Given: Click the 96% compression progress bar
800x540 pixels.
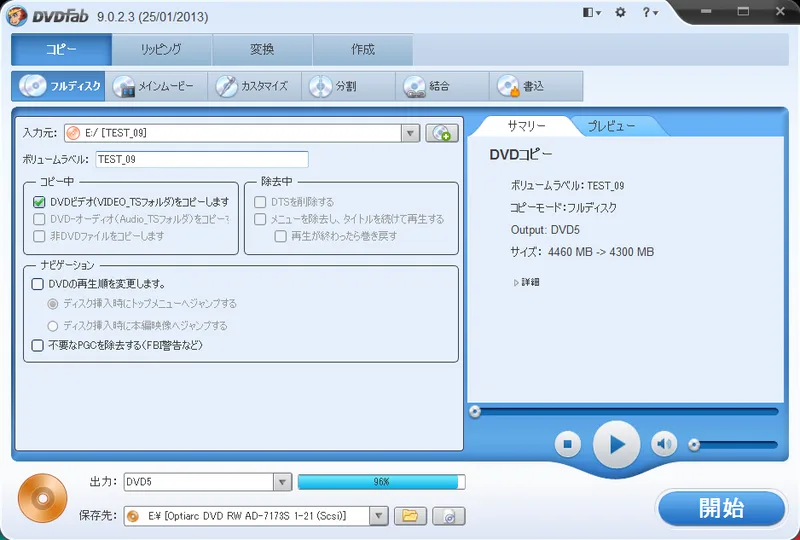Looking at the screenshot, I should (381, 482).
